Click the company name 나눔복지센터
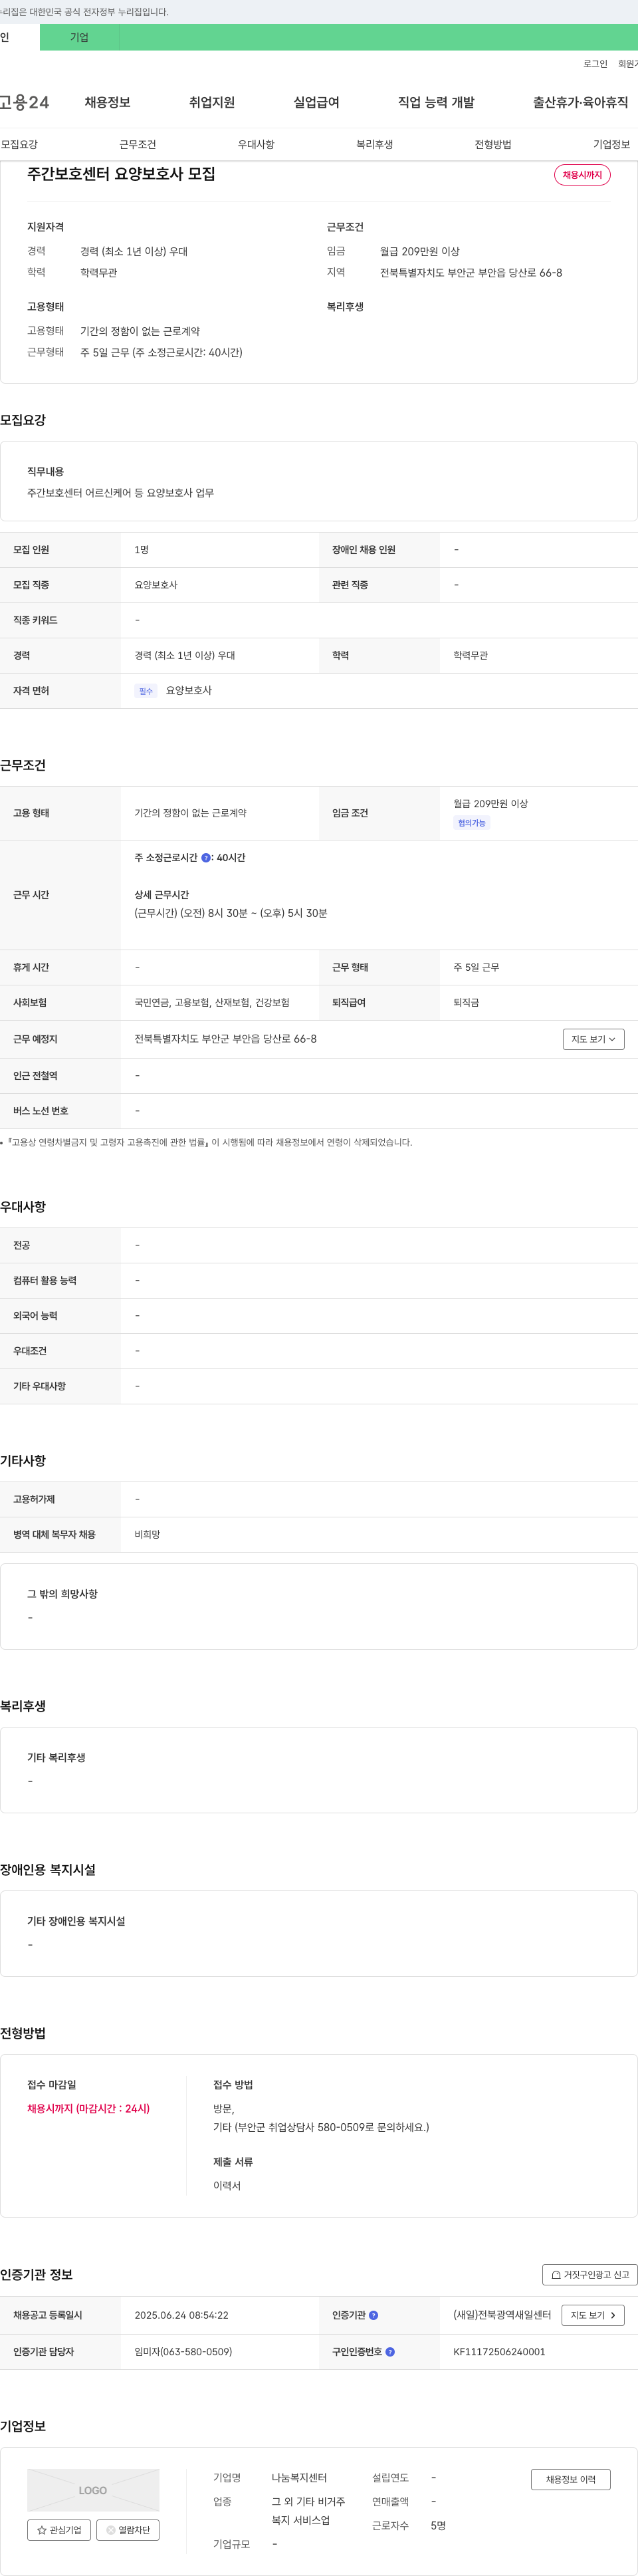638x2576 pixels. [299, 2478]
